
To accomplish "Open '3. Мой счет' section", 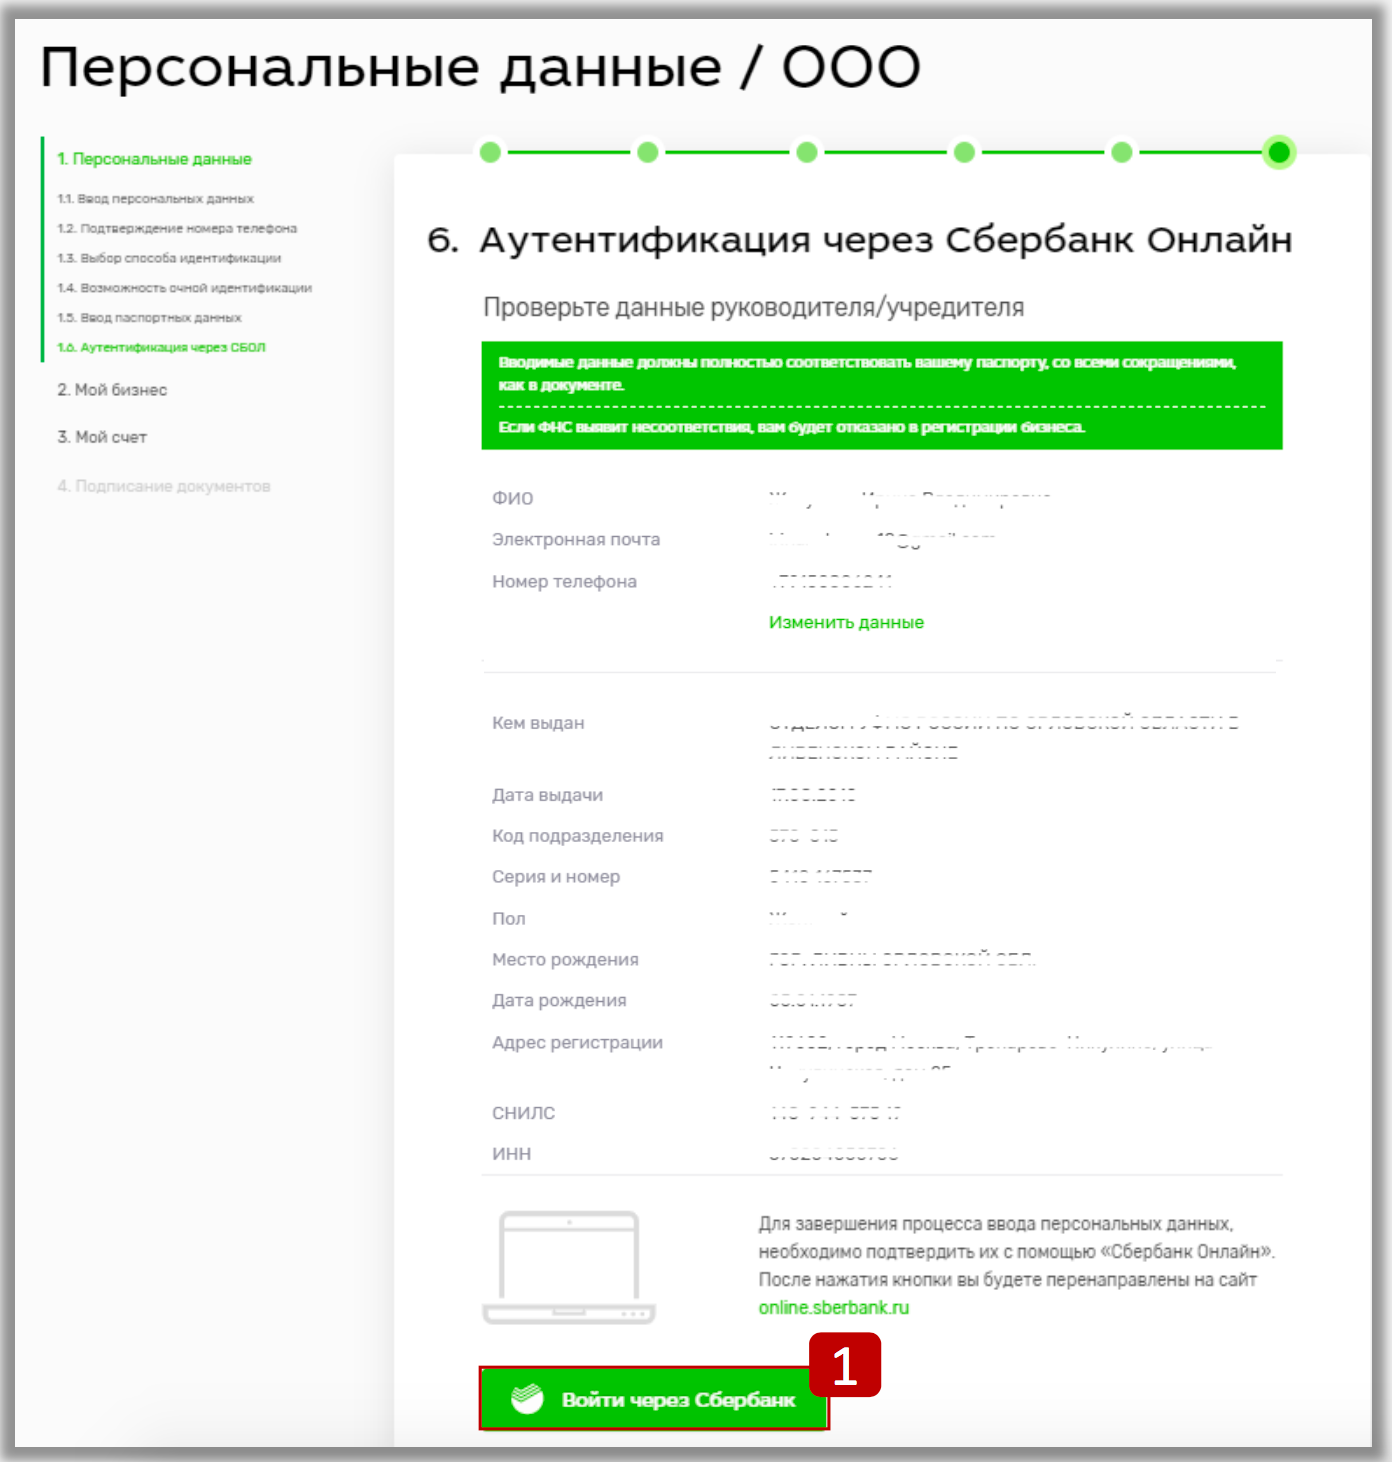I will coord(102,437).
